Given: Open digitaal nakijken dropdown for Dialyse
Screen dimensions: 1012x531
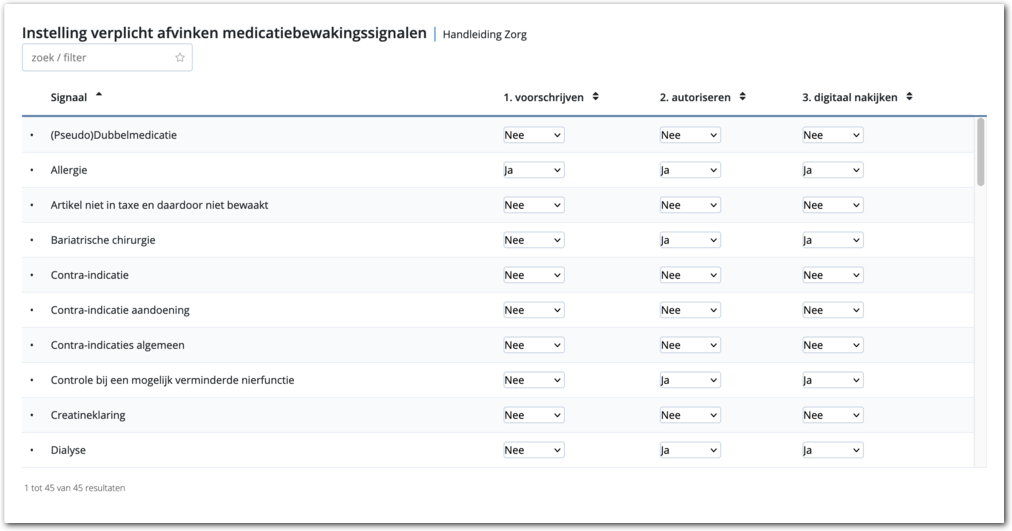Looking at the screenshot, I should (x=832, y=450).
